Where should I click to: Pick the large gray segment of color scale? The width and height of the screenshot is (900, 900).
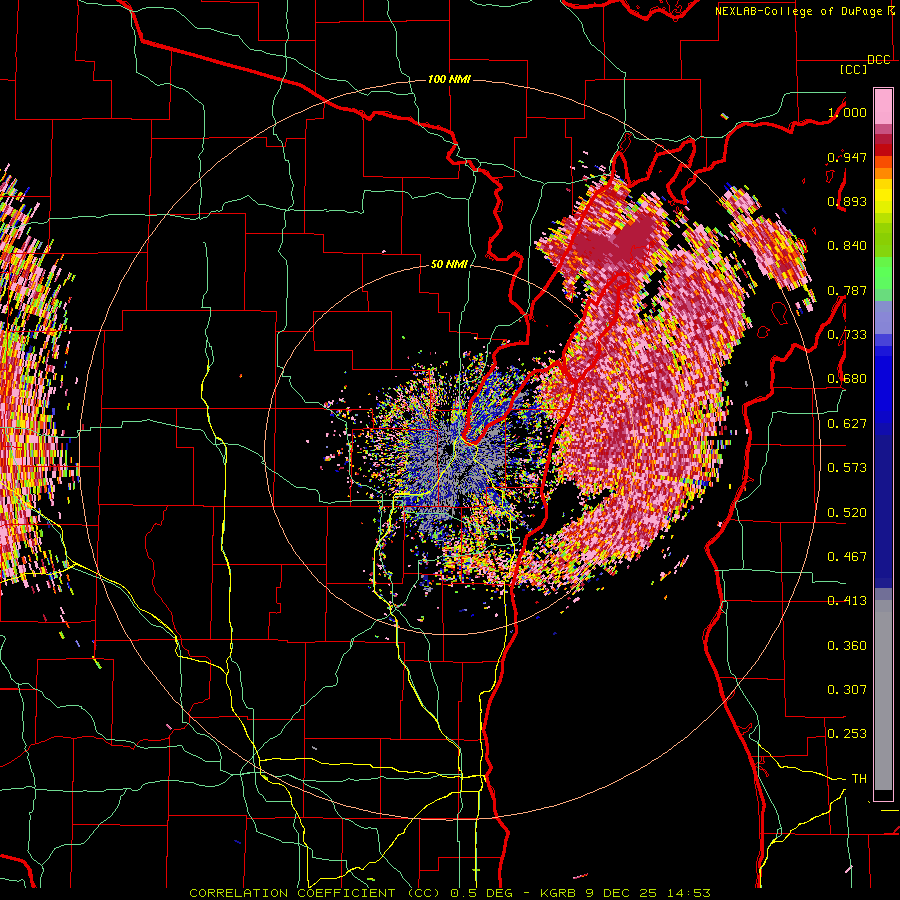[x=883, y=695]
